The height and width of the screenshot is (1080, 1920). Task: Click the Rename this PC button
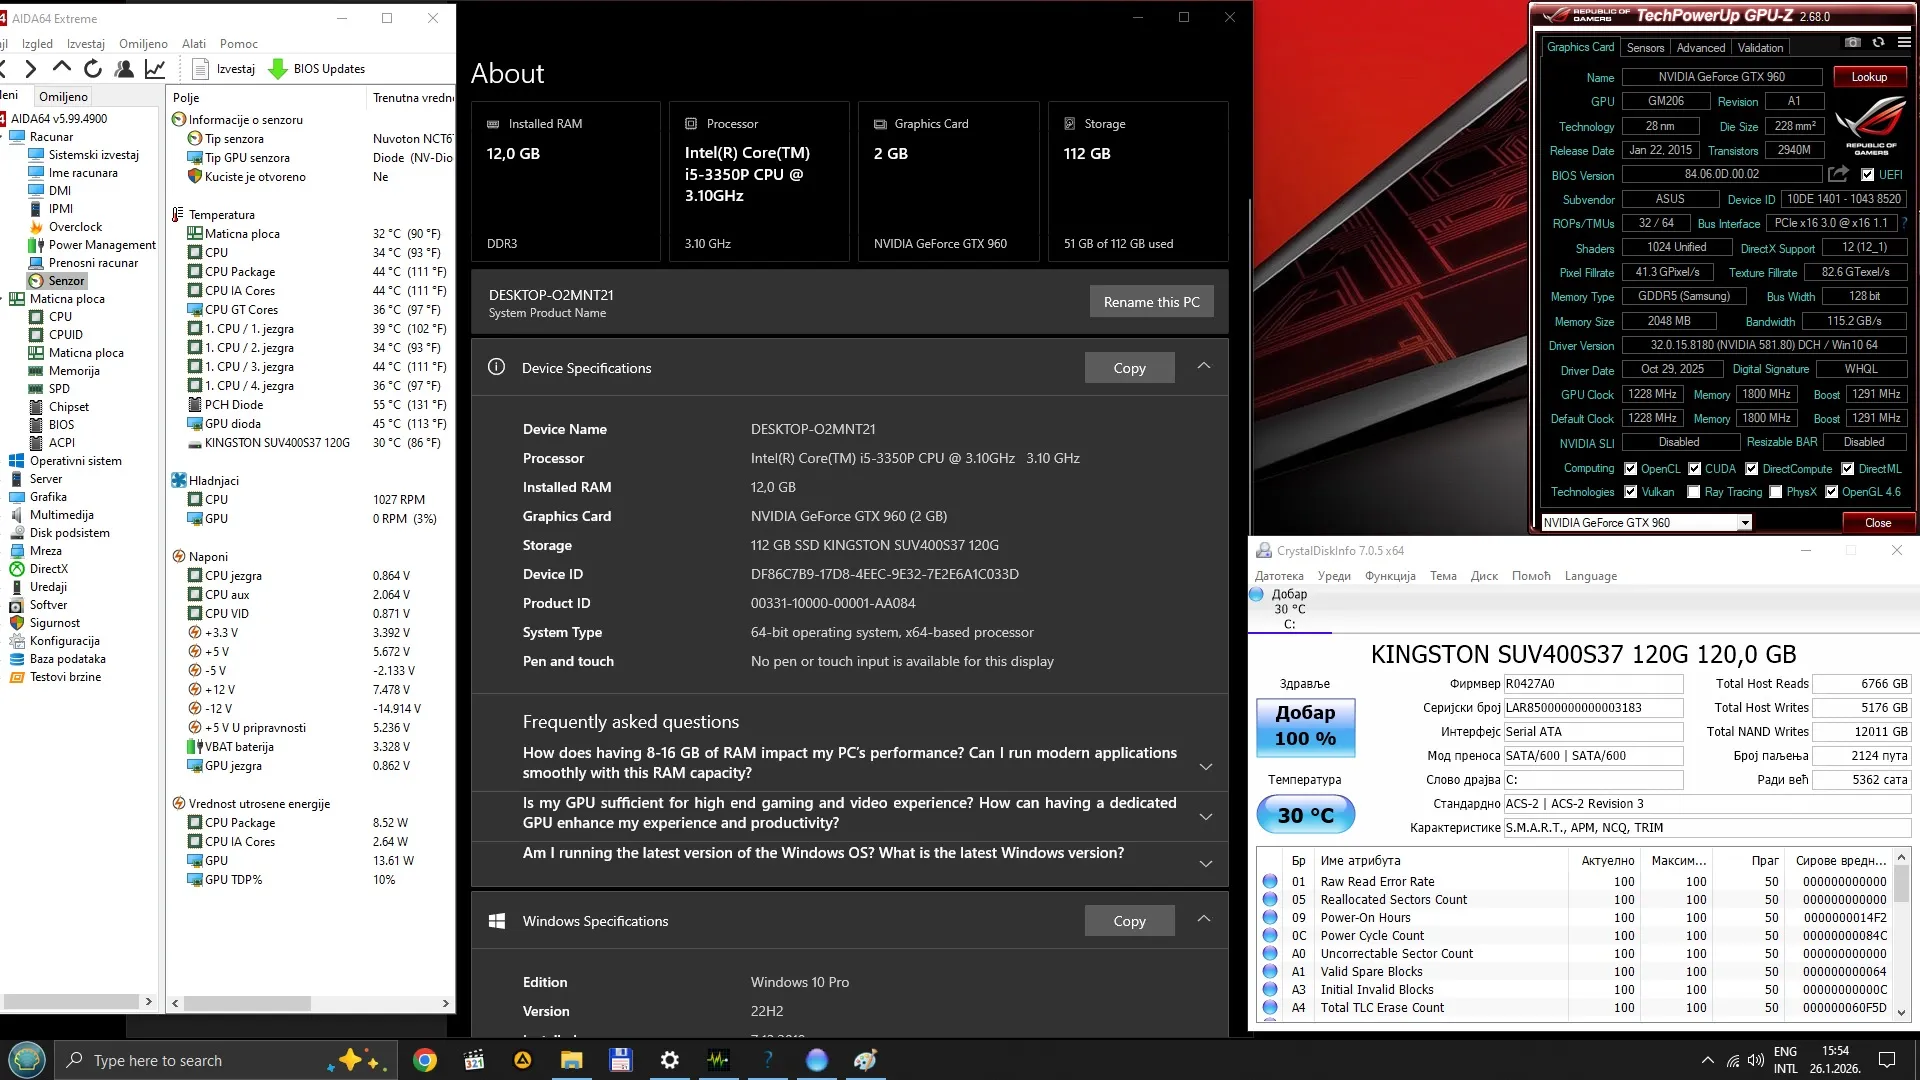[1151, 302]
